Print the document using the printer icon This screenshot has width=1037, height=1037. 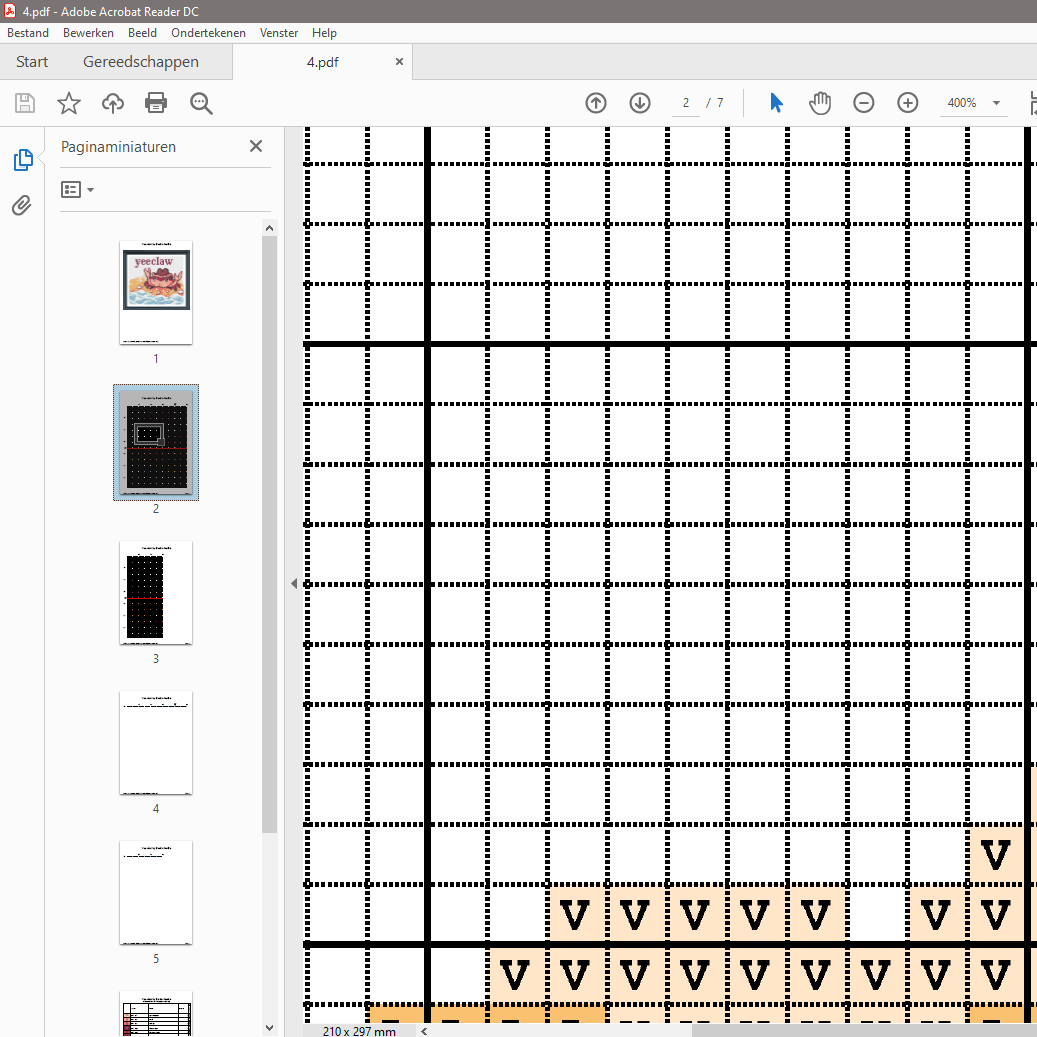pyautogui.click(x=156, y=103)
